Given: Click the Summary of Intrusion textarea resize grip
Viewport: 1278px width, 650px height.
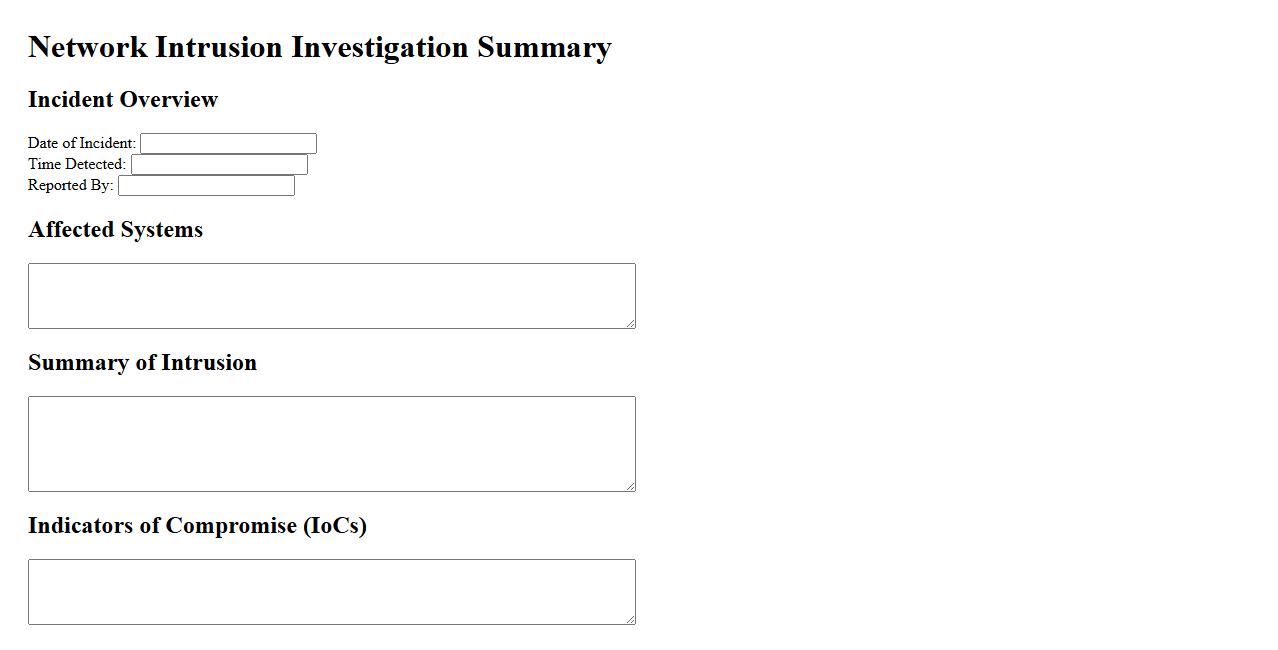Looking at the screenshot, I should pos(630,486).
